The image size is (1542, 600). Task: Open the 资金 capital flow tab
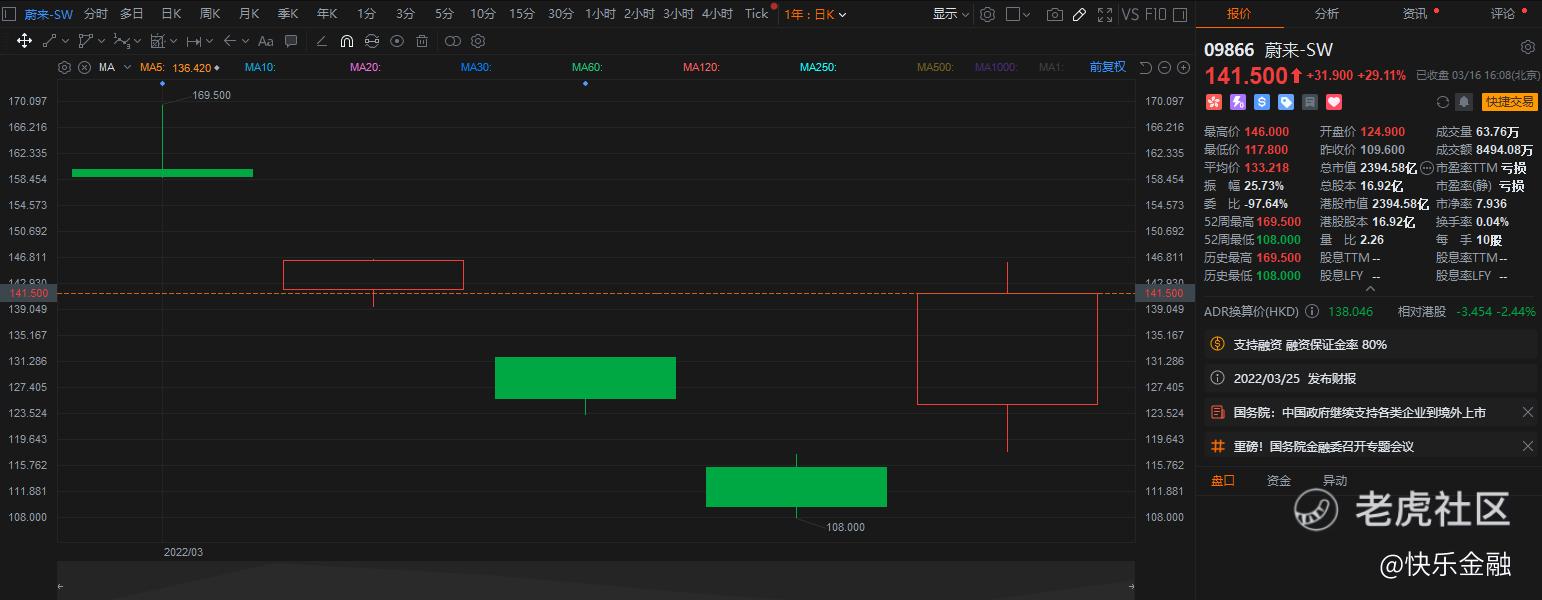click(x=1278, y=481)
